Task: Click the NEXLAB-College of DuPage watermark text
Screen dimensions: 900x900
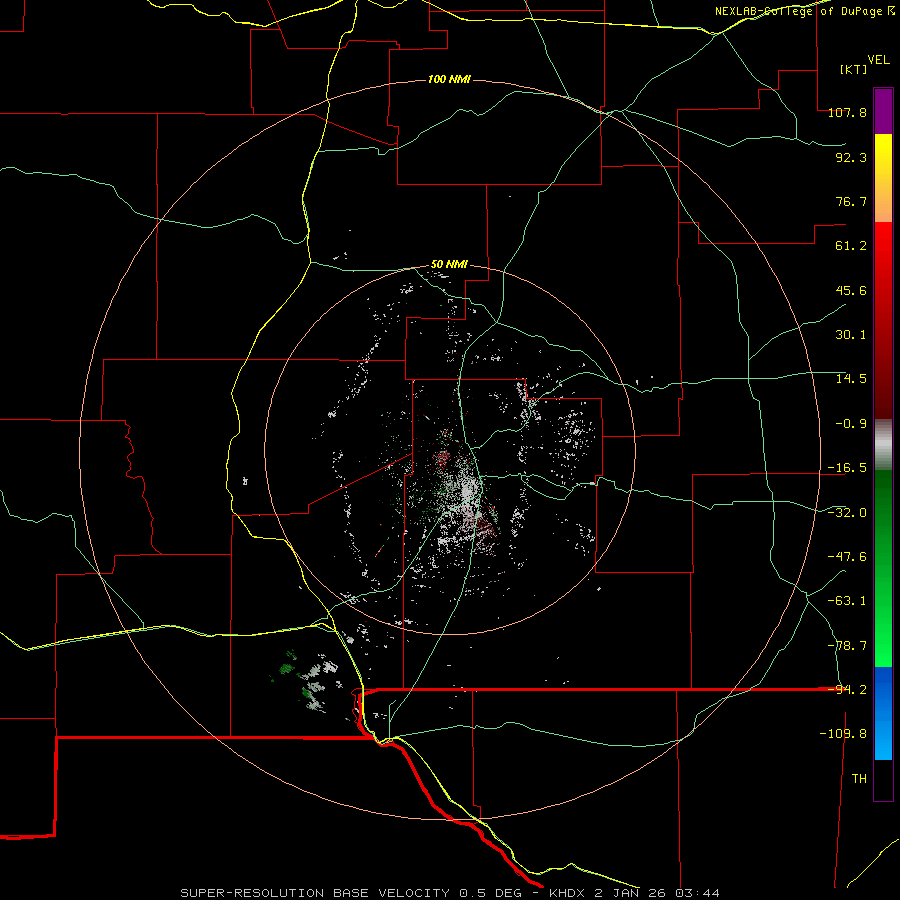Action: 804,11
